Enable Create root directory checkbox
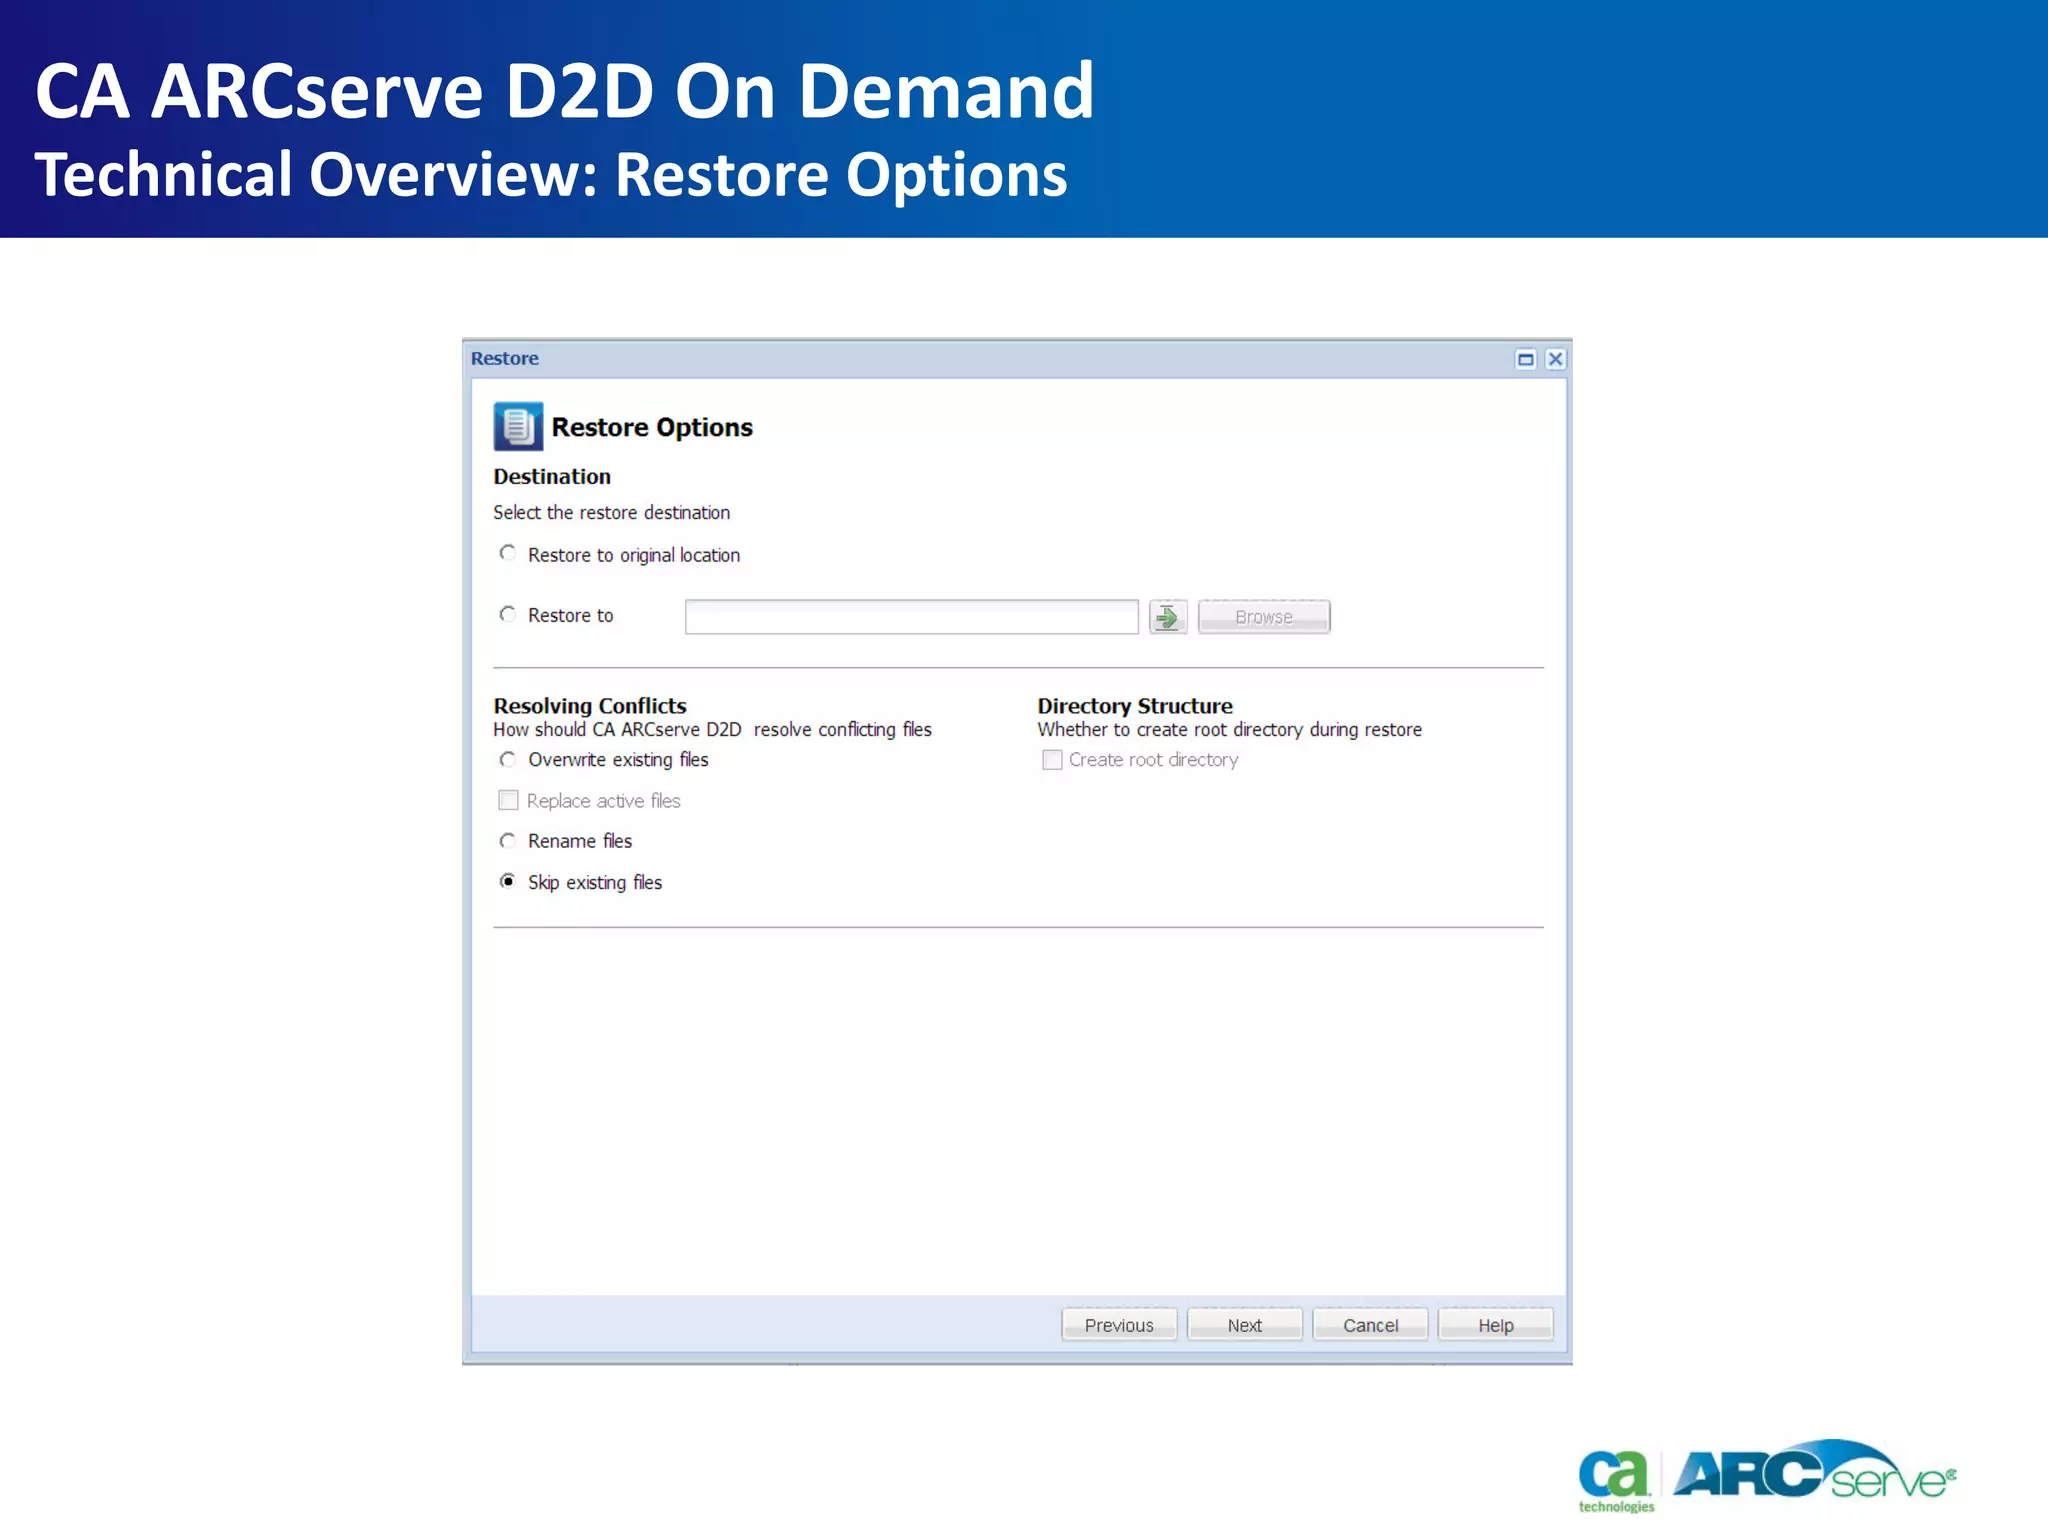Image resolution: width=2048 pixels, height=1536 pixels. pos(1052,760)
